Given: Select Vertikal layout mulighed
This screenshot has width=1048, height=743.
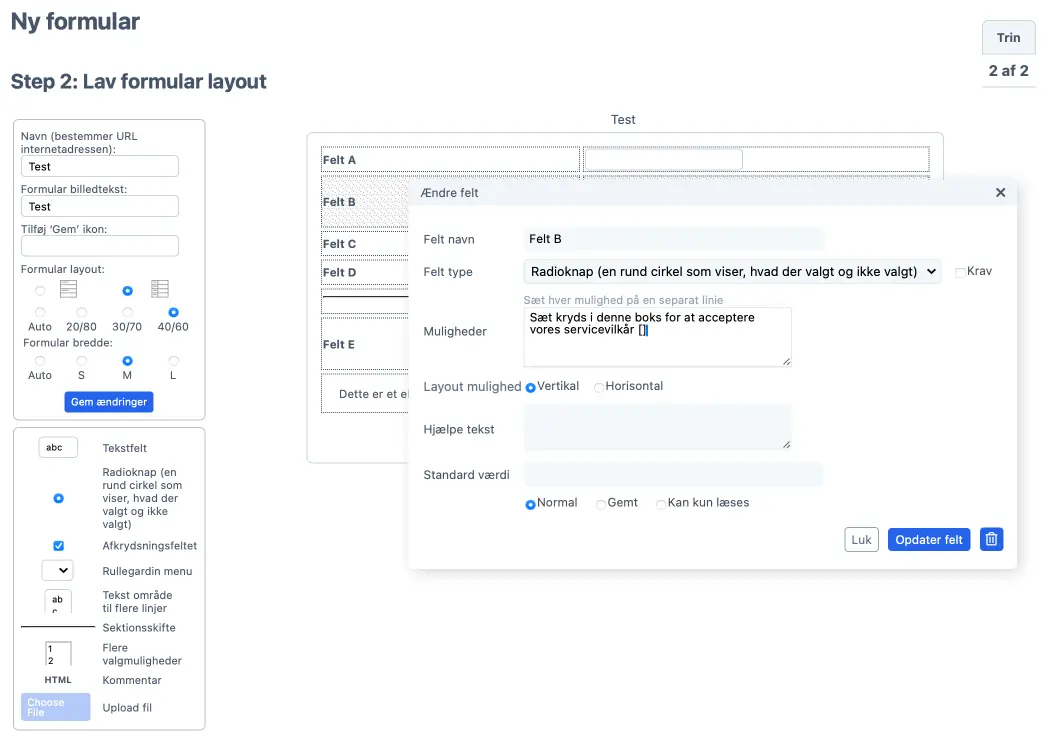Looking at the screenshot, I should (531, 388).
